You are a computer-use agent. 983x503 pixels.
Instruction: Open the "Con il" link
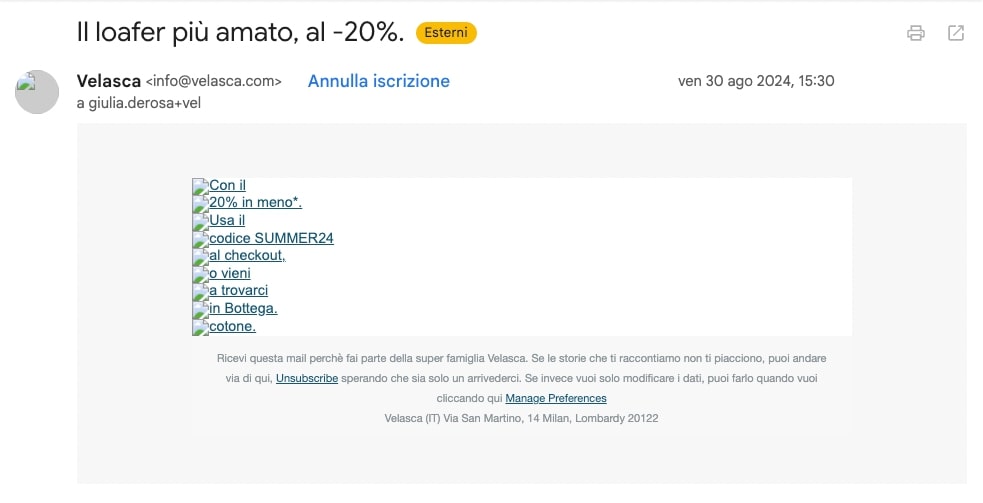click(228, 185)
